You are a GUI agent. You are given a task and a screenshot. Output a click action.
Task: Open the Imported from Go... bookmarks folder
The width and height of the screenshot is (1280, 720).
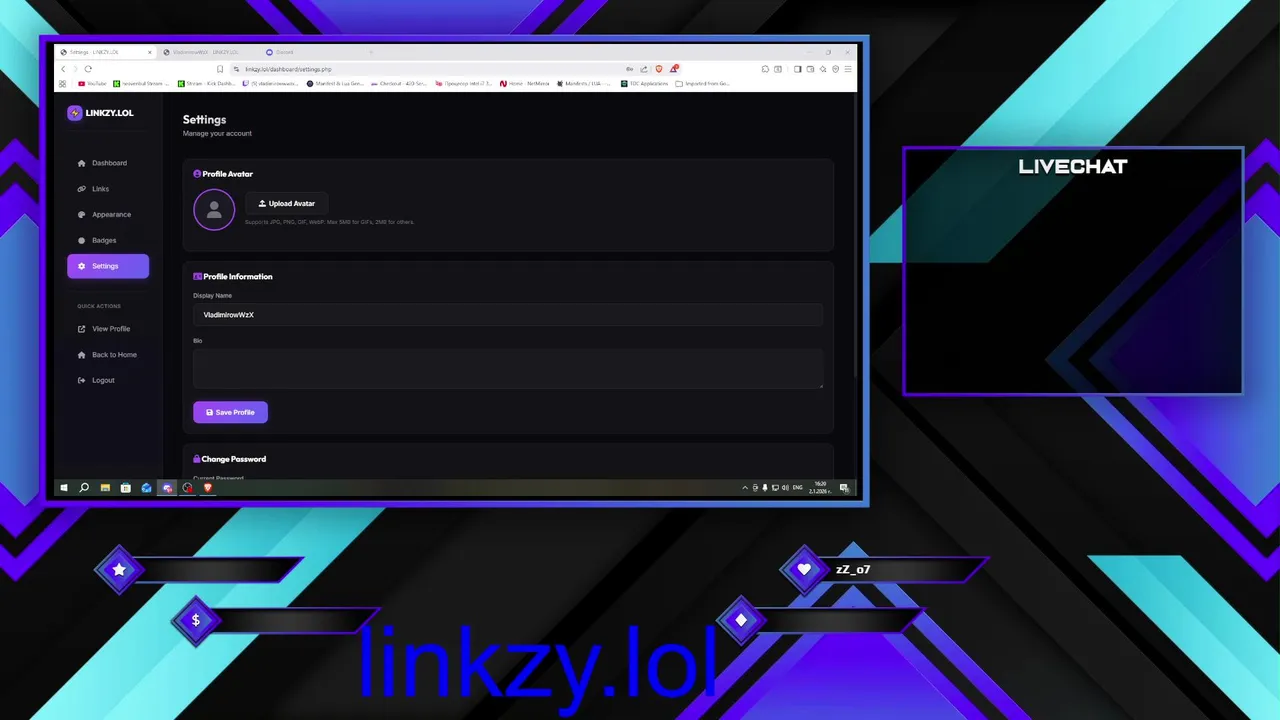tap(703, 84)
